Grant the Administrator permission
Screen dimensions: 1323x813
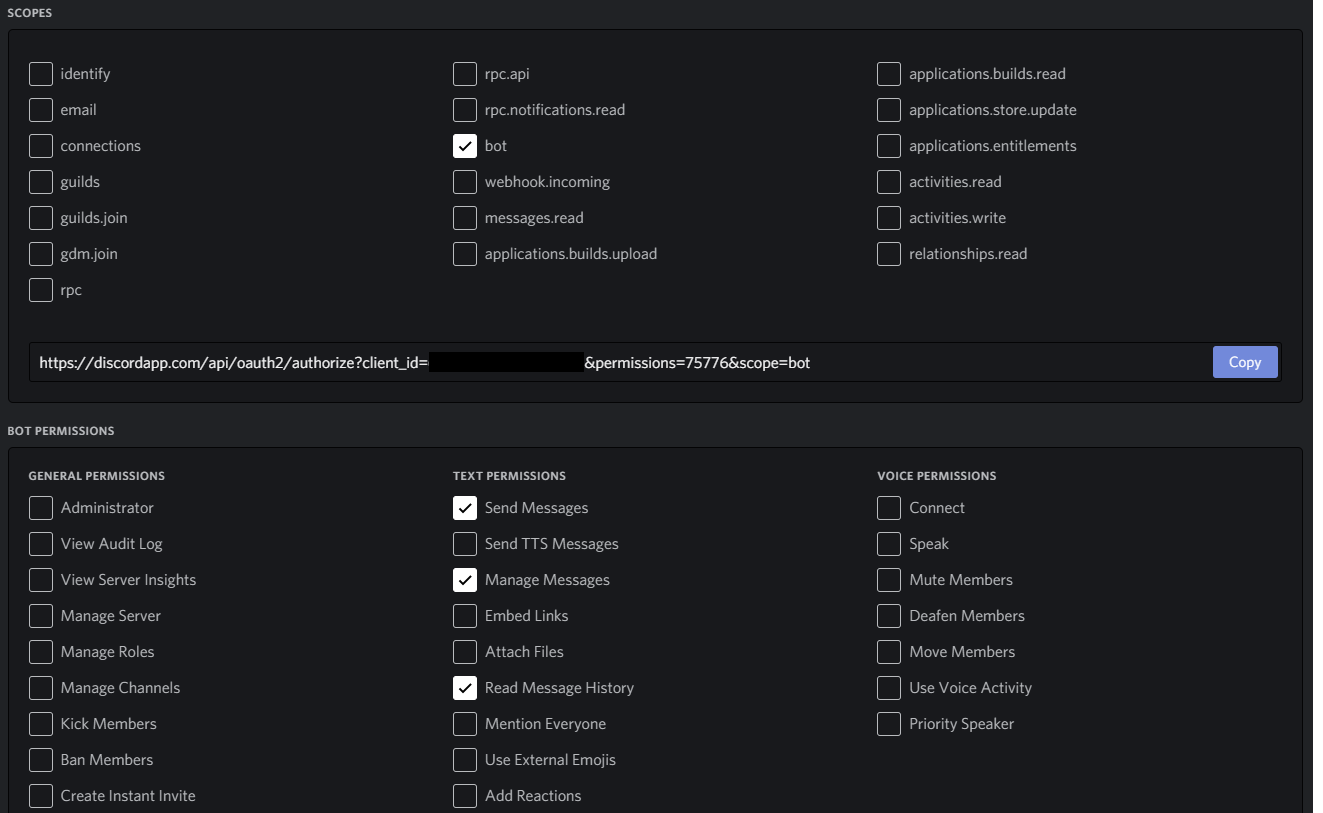pyautogui.click(x=41, y=507)
